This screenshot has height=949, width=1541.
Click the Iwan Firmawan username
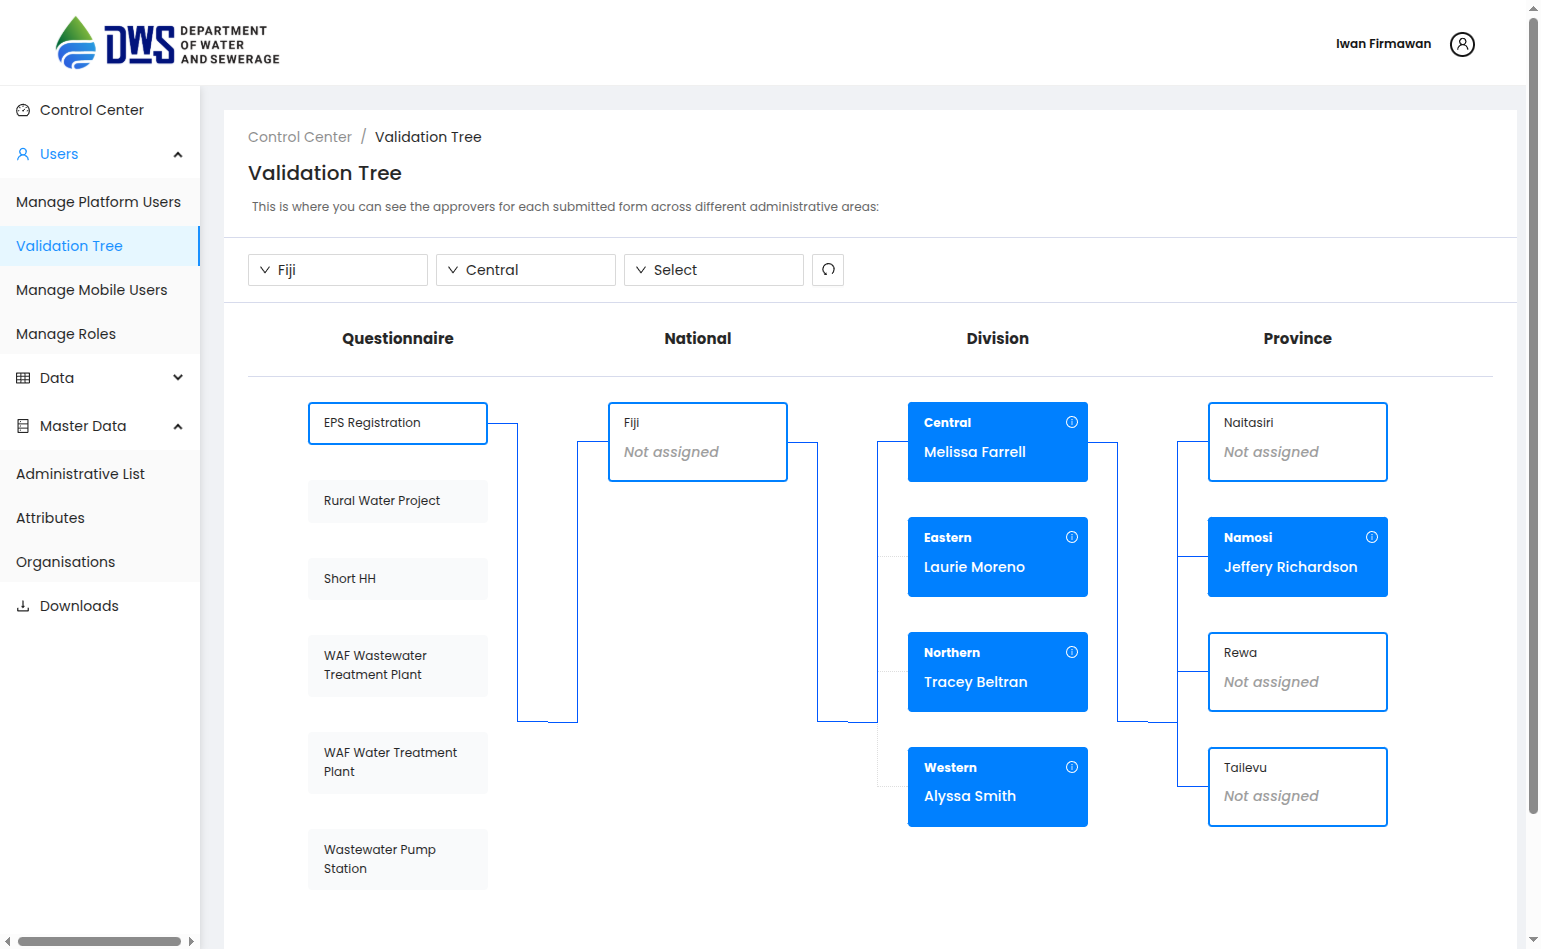click(x=1383, y=44)
